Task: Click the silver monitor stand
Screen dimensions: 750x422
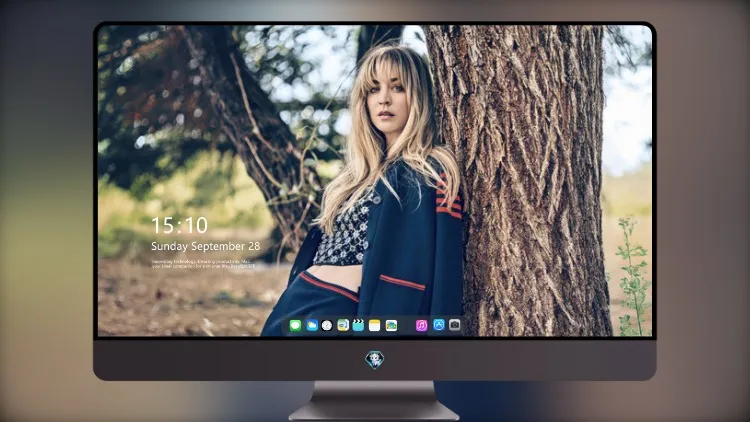Action: pos(374,401)
